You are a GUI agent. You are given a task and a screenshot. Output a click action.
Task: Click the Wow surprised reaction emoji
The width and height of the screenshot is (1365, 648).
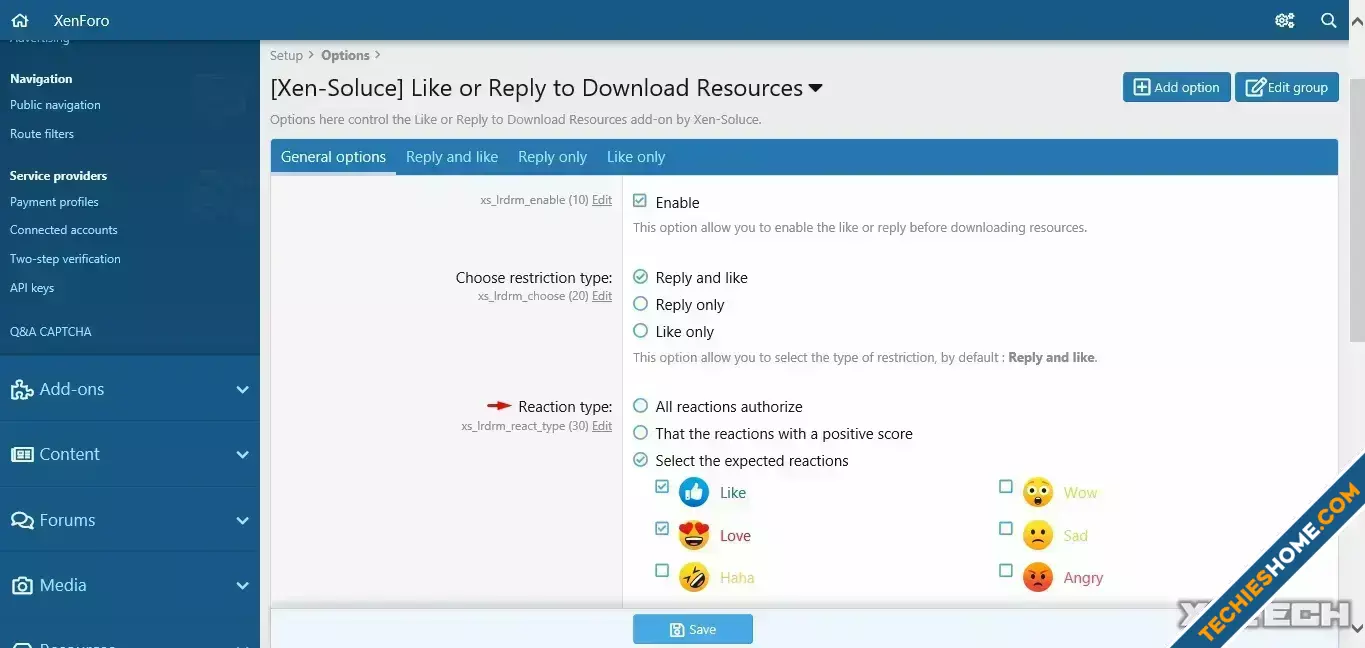pos(1038,492)
